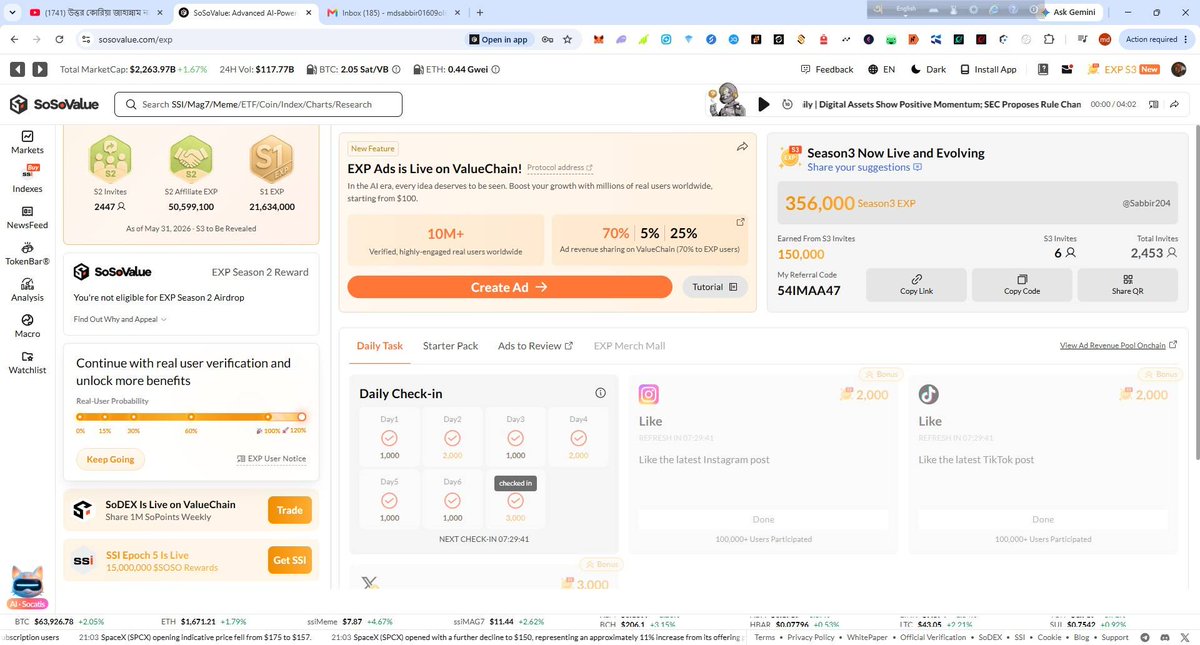Click the ticker next arrow icon

pyautogui.click(x=39, y=70)
